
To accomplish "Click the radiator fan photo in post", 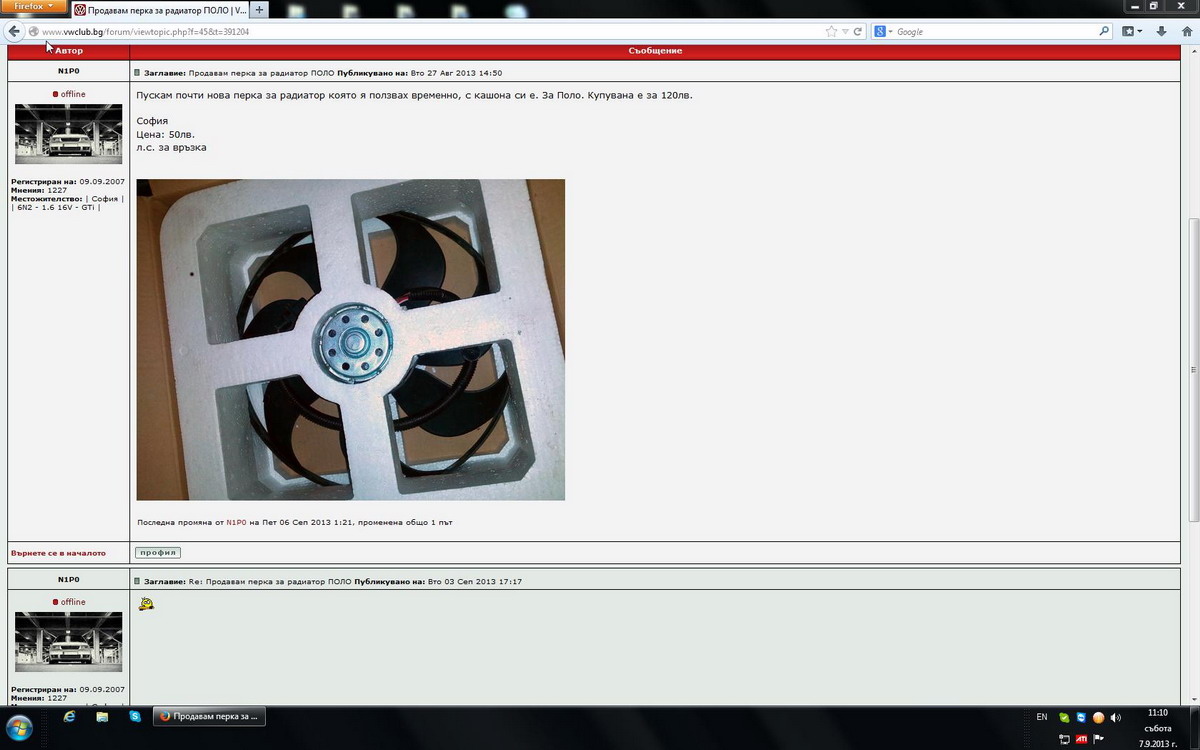I will 350,340.
